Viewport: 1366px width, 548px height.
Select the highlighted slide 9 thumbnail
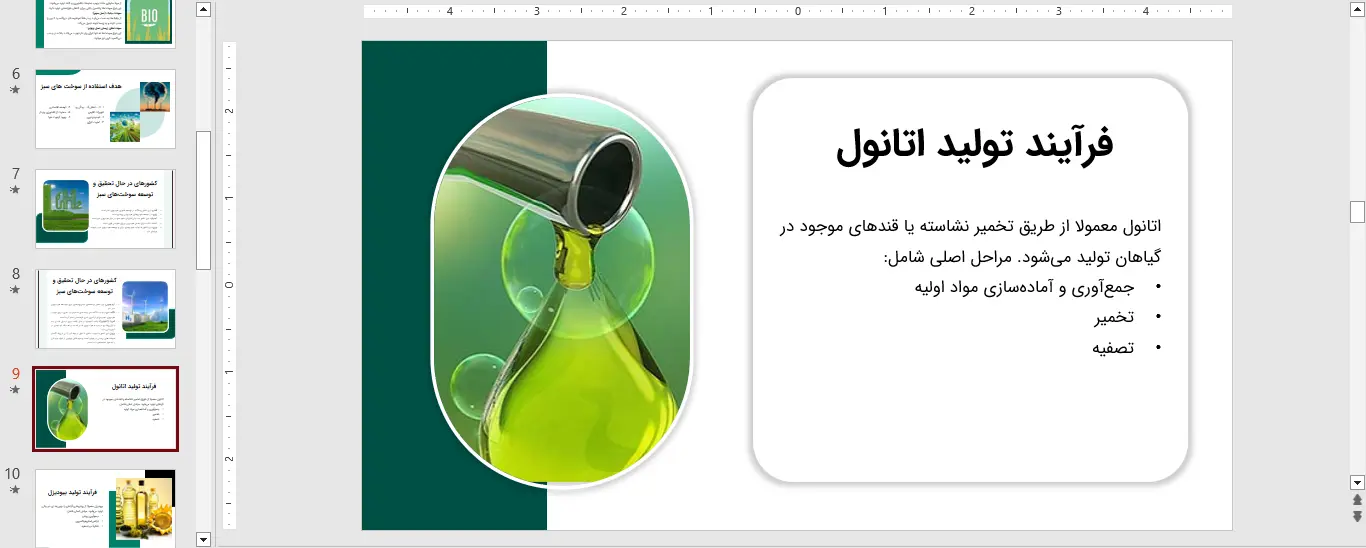[105, 409]
